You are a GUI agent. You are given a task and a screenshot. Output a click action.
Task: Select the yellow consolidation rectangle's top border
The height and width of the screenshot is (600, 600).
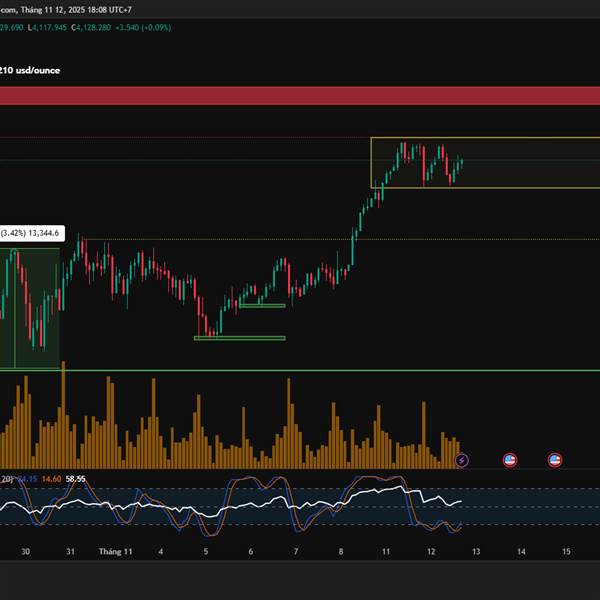(485, 137)
